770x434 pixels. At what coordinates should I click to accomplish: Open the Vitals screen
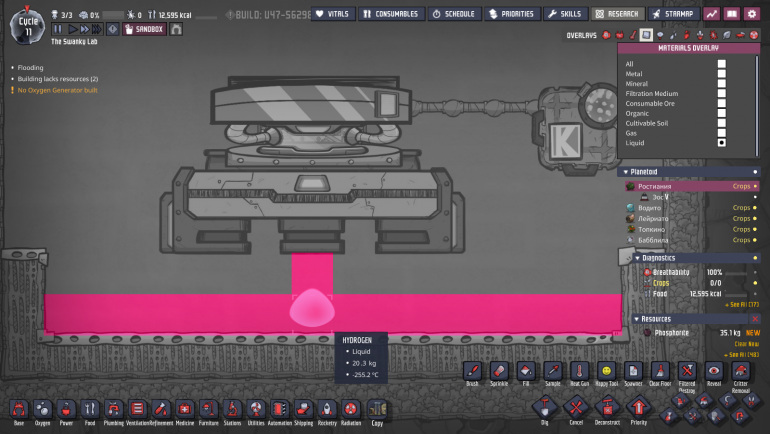coord(333,14)
